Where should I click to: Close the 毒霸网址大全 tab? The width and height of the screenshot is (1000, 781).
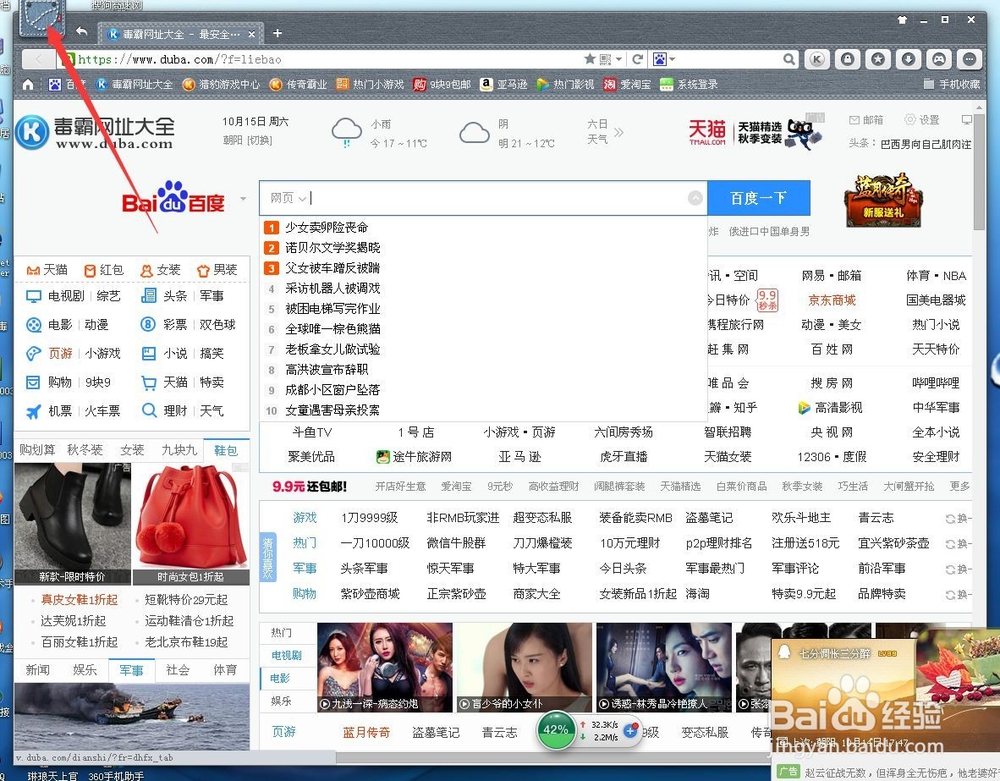(x=252, y=34)
